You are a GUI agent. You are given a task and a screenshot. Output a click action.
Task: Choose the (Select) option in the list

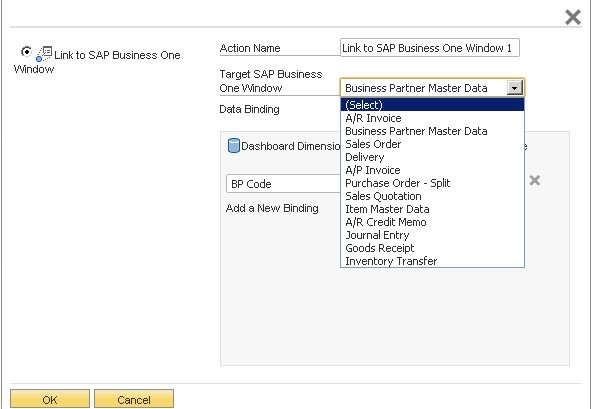pos(432,105)
